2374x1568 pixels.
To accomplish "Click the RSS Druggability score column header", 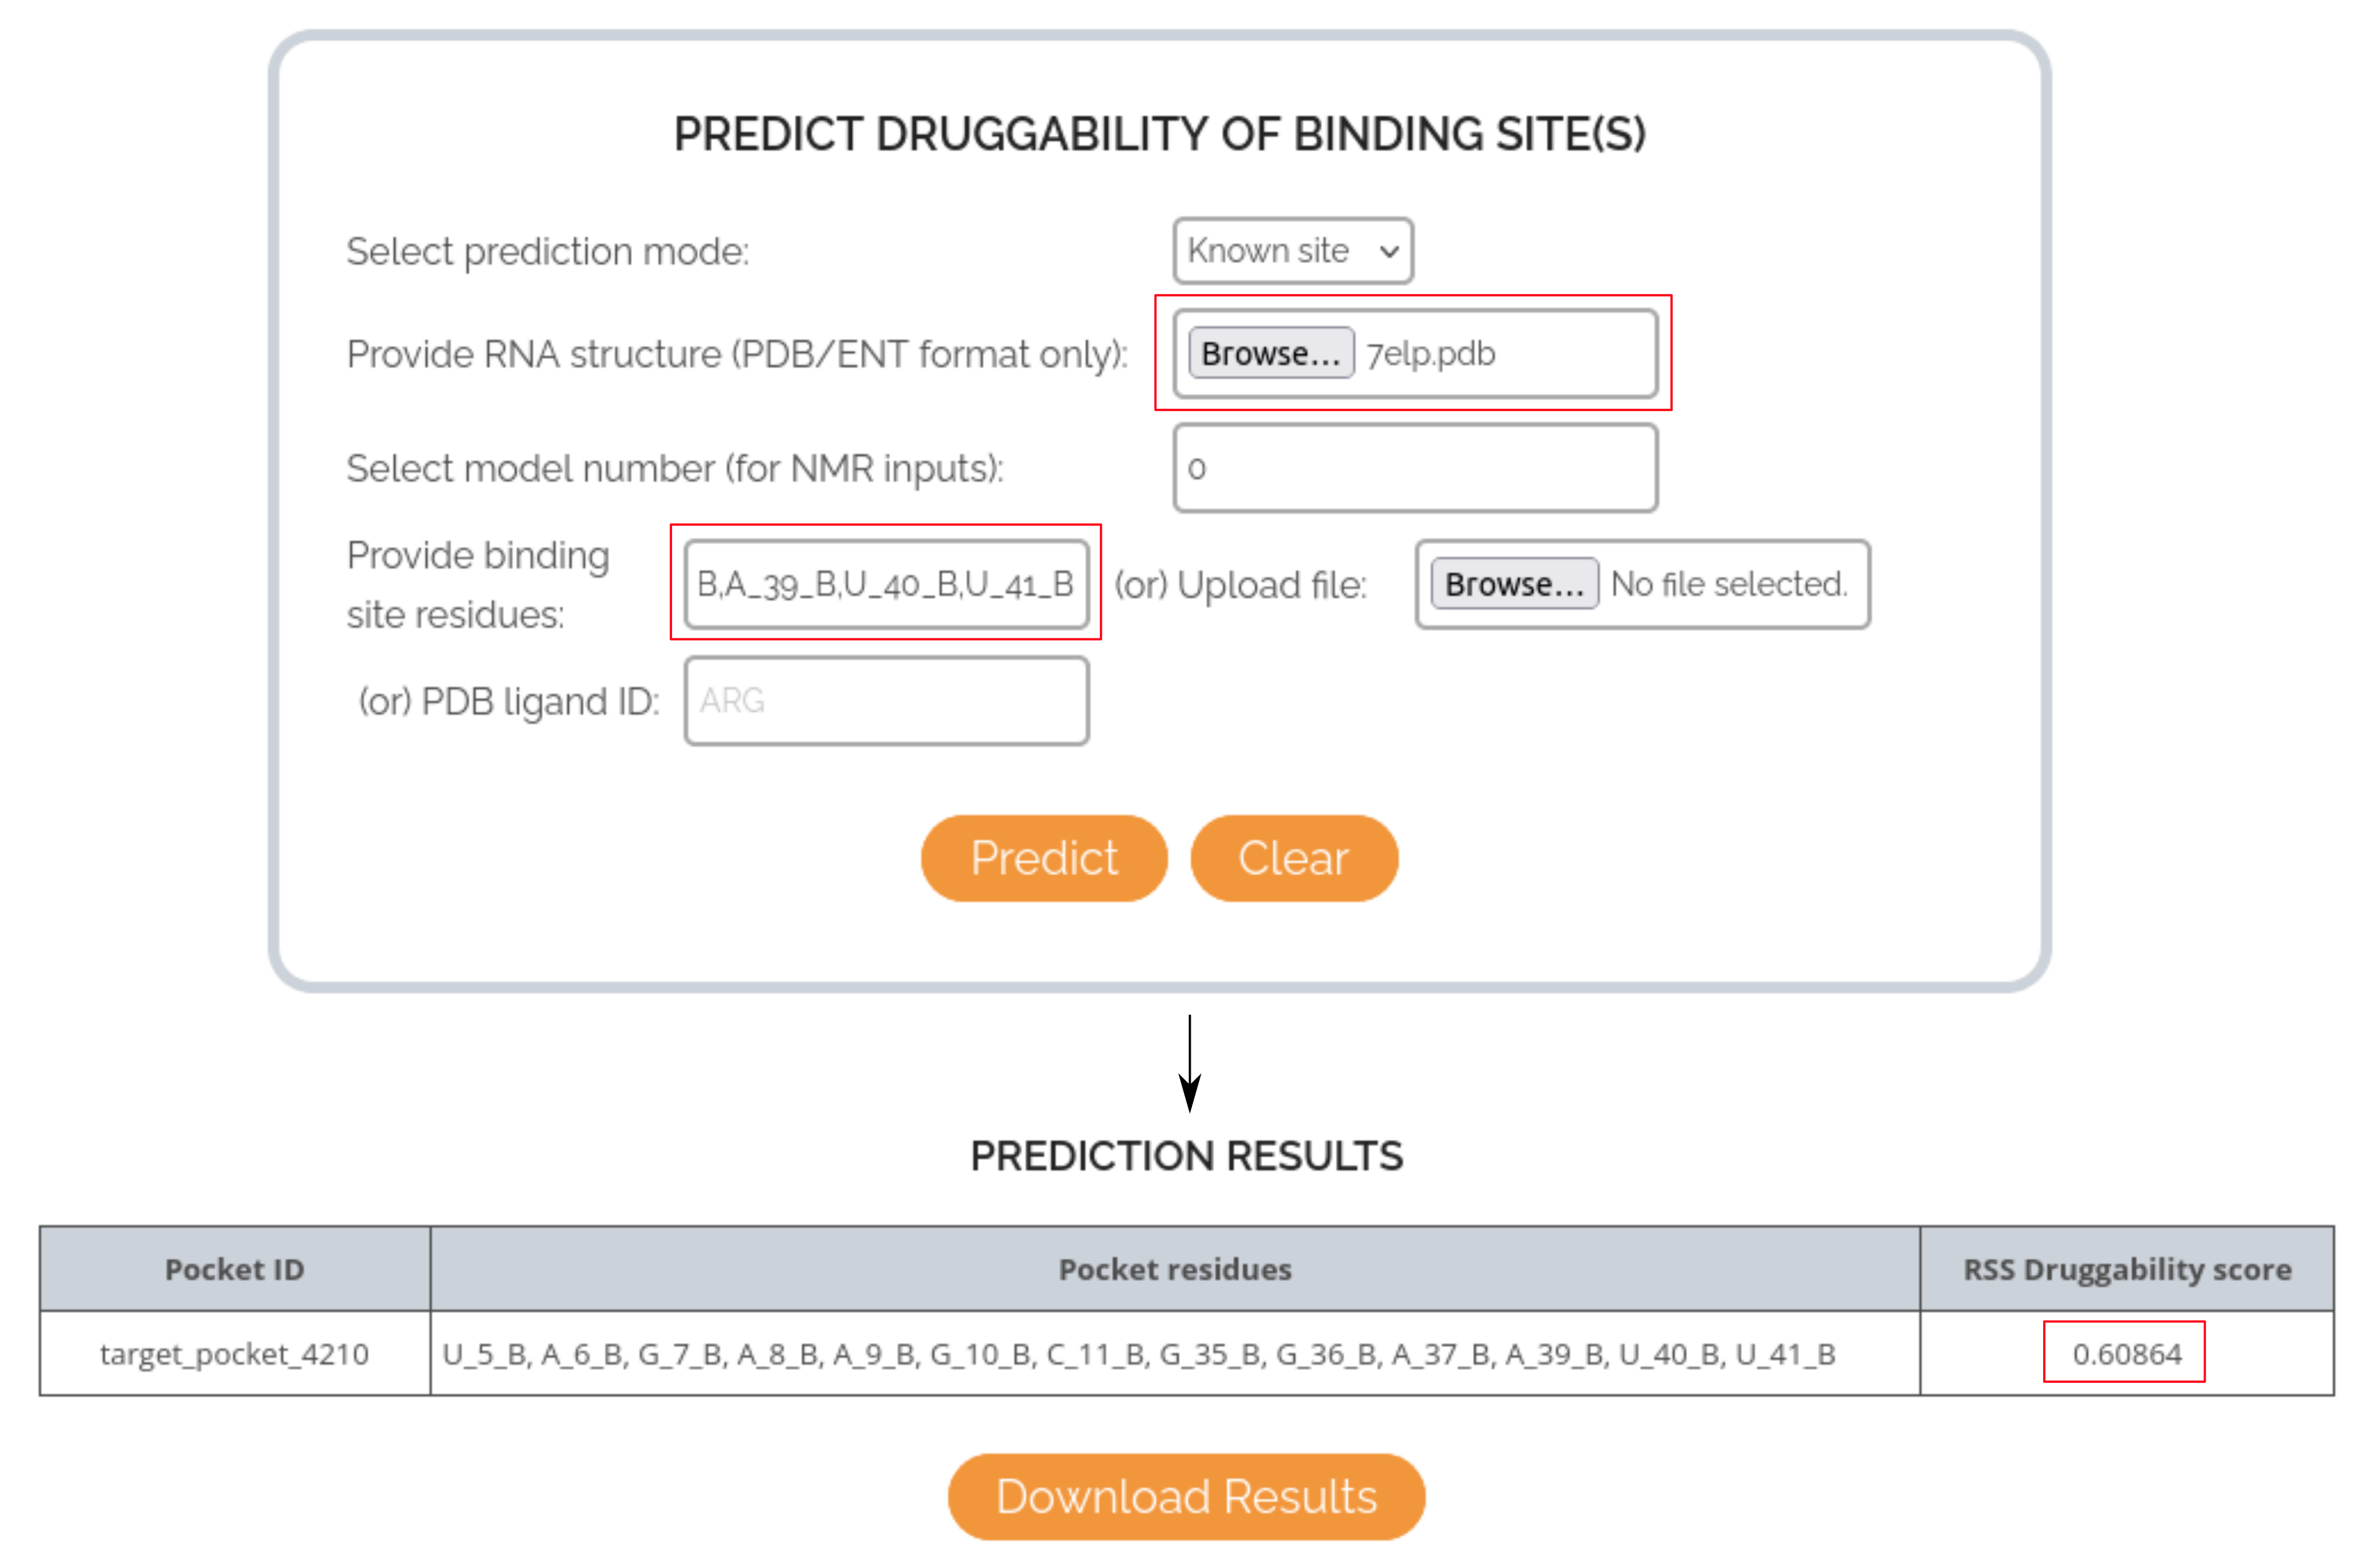I will click(2127, 1269).
